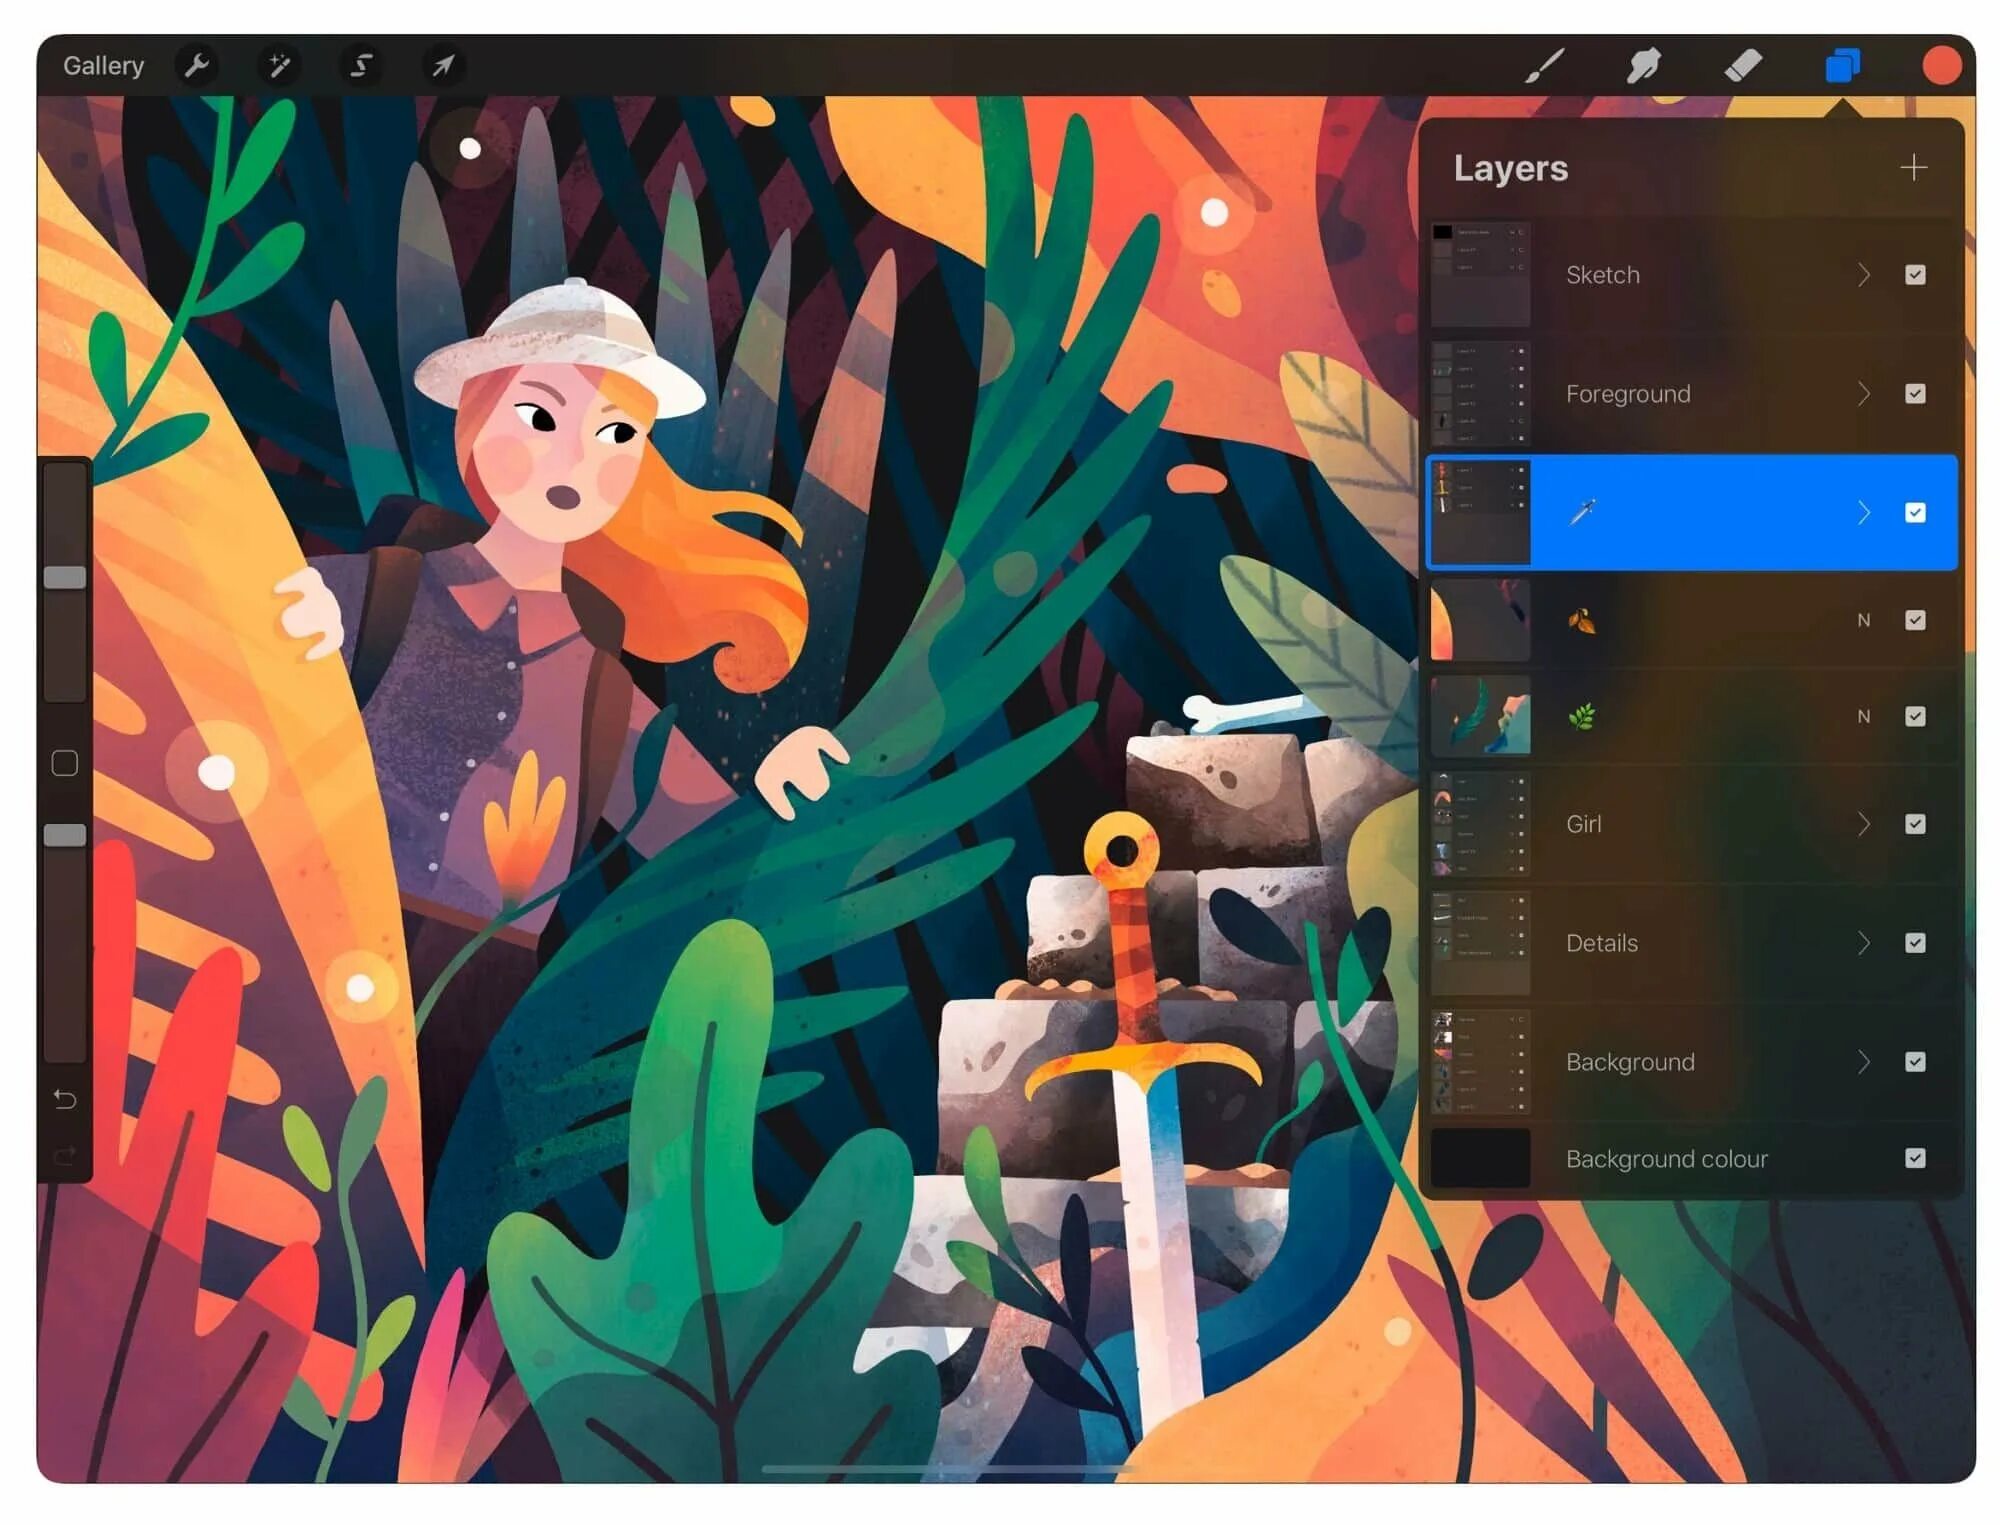Viewport: 2000px width, 1525px height.
Task: Open the Actions wrench menu
Action: (x=196, y=66)
